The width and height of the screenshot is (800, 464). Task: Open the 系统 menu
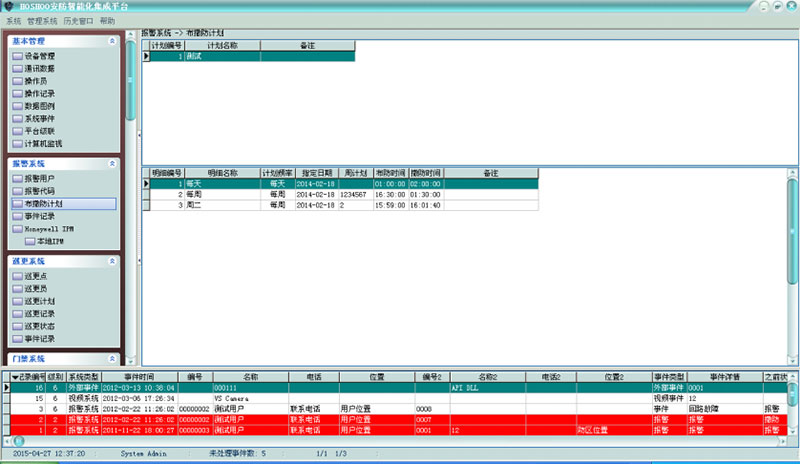click(13, 20)
